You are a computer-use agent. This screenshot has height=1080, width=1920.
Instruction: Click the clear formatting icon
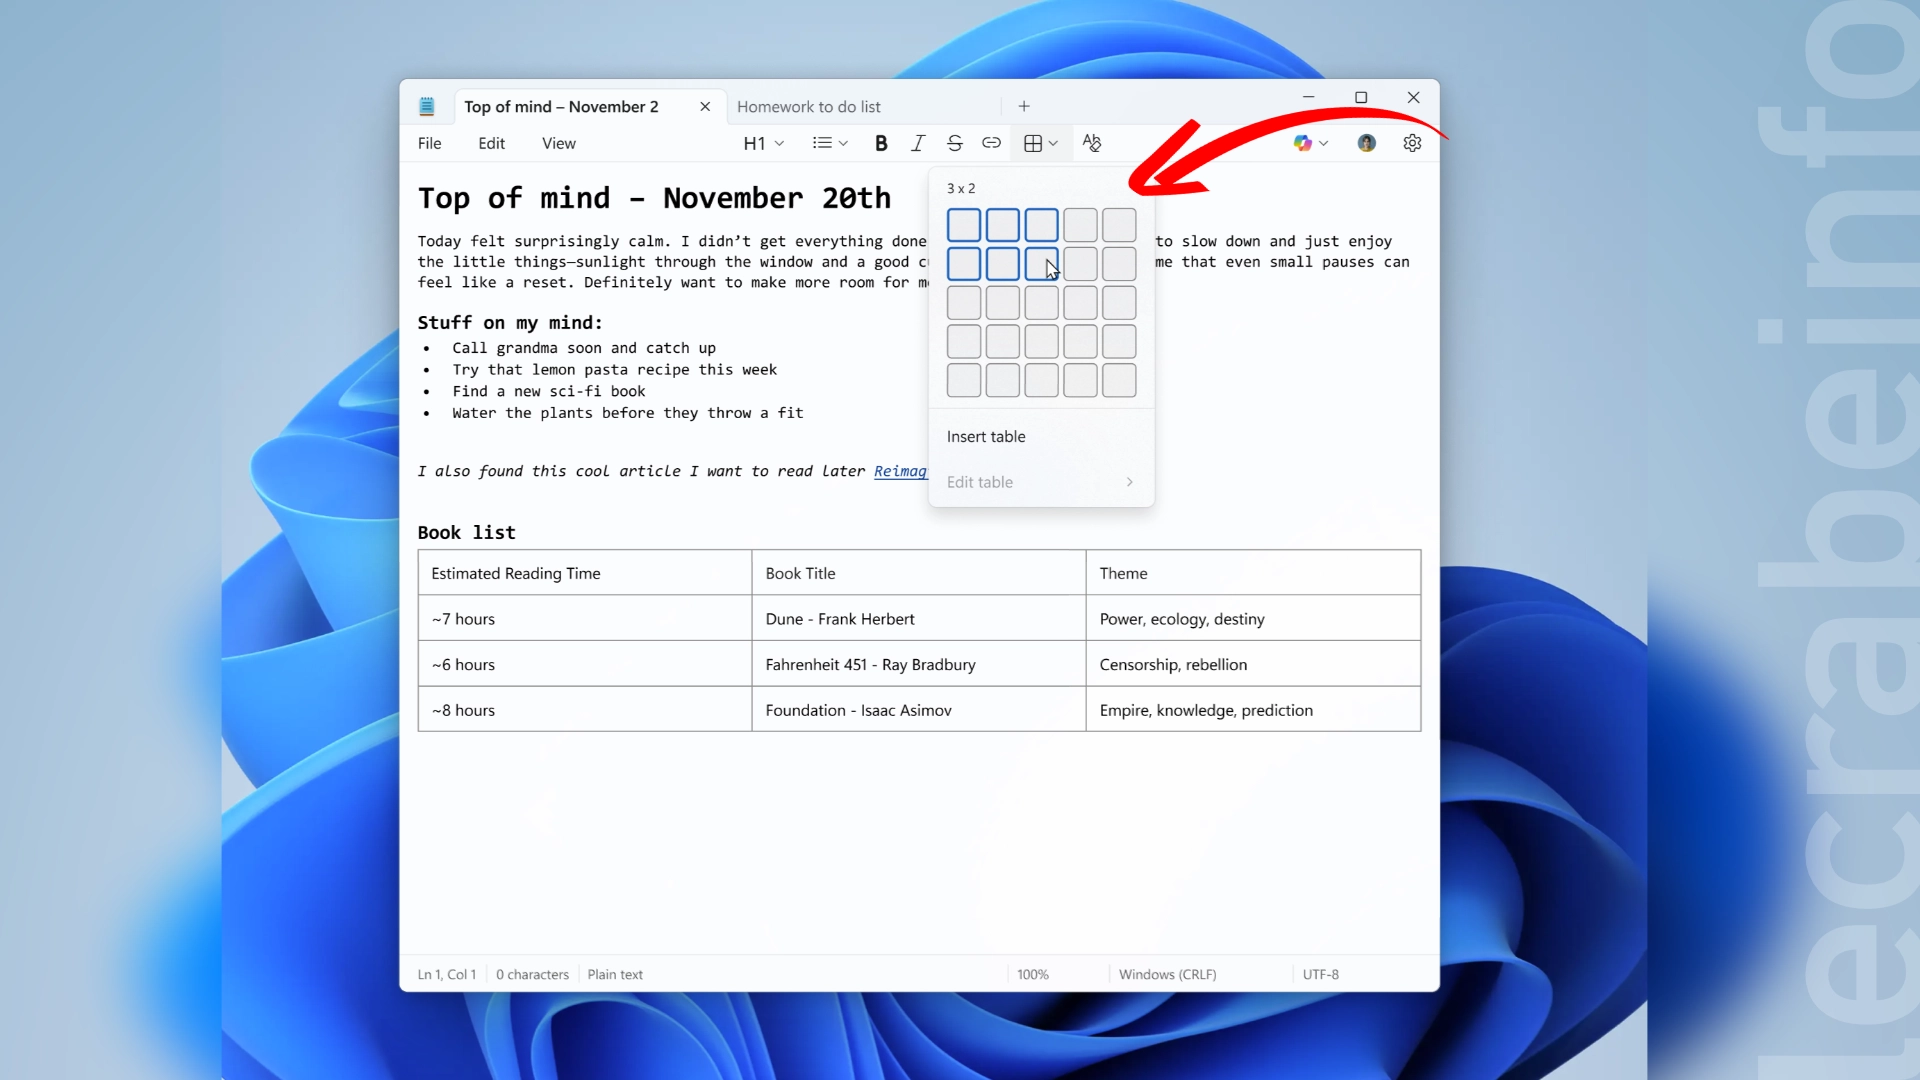1092,143
